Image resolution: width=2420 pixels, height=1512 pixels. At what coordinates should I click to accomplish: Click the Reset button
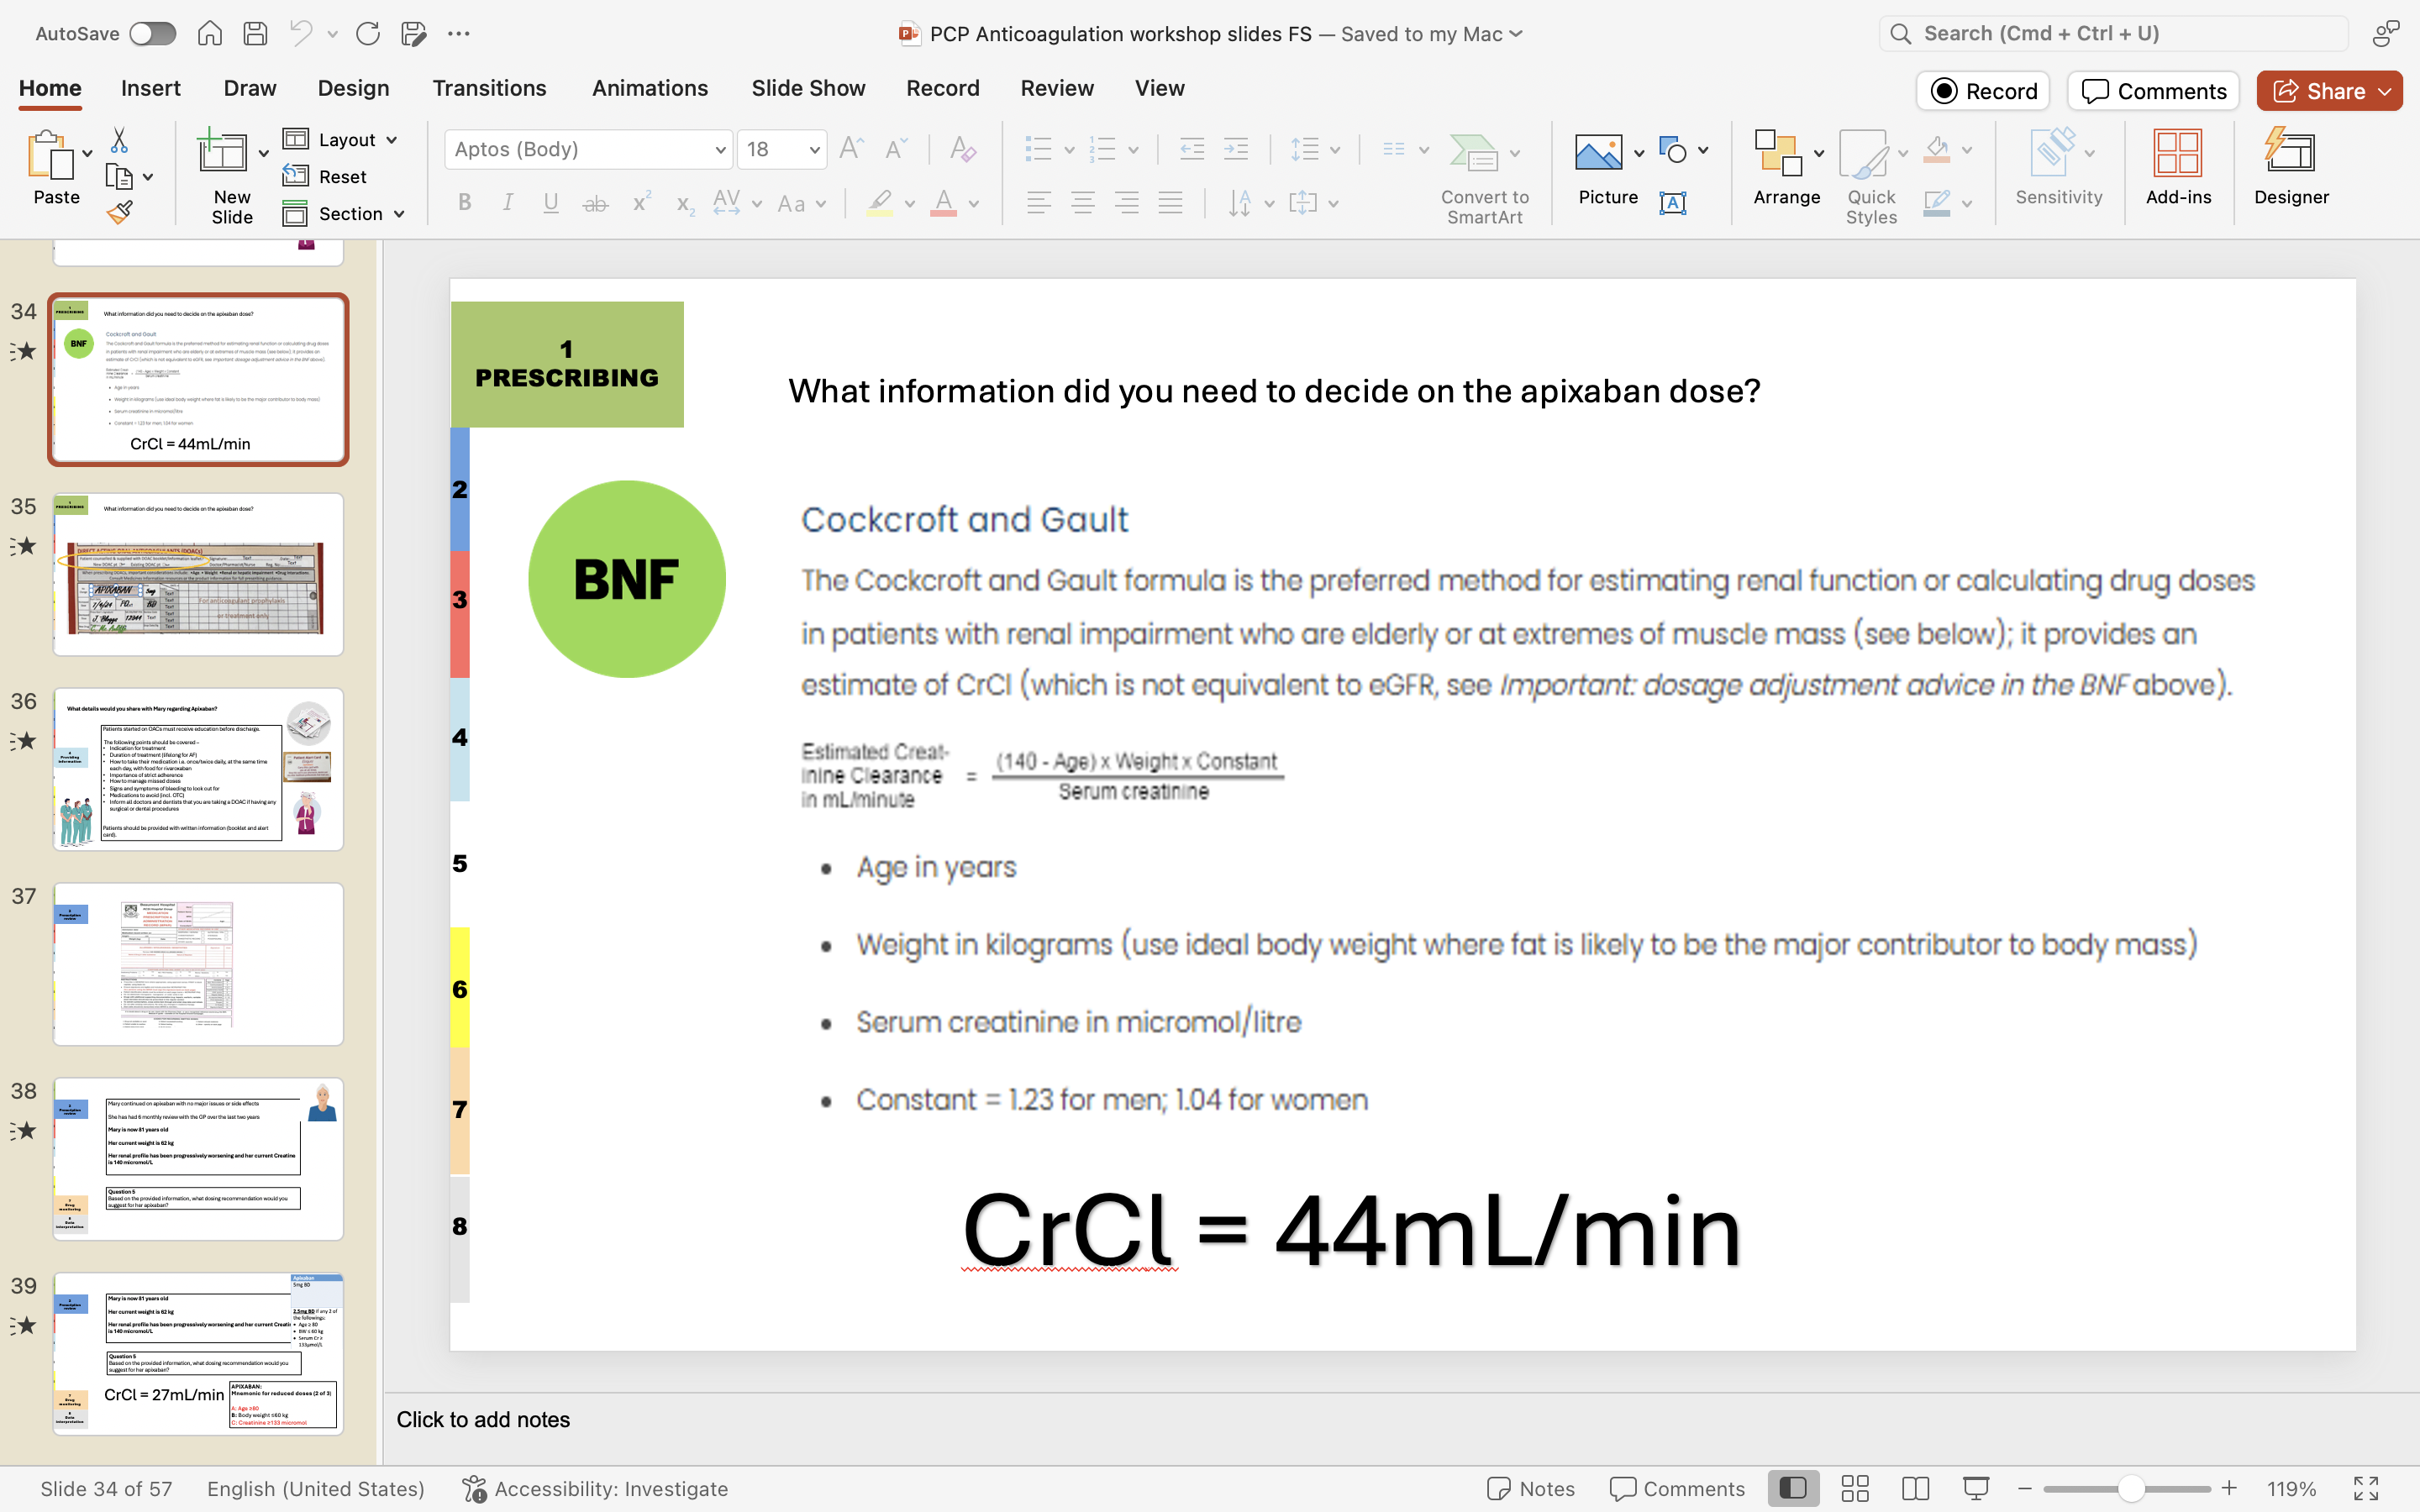pyautogui.click(x=325, y=177)
